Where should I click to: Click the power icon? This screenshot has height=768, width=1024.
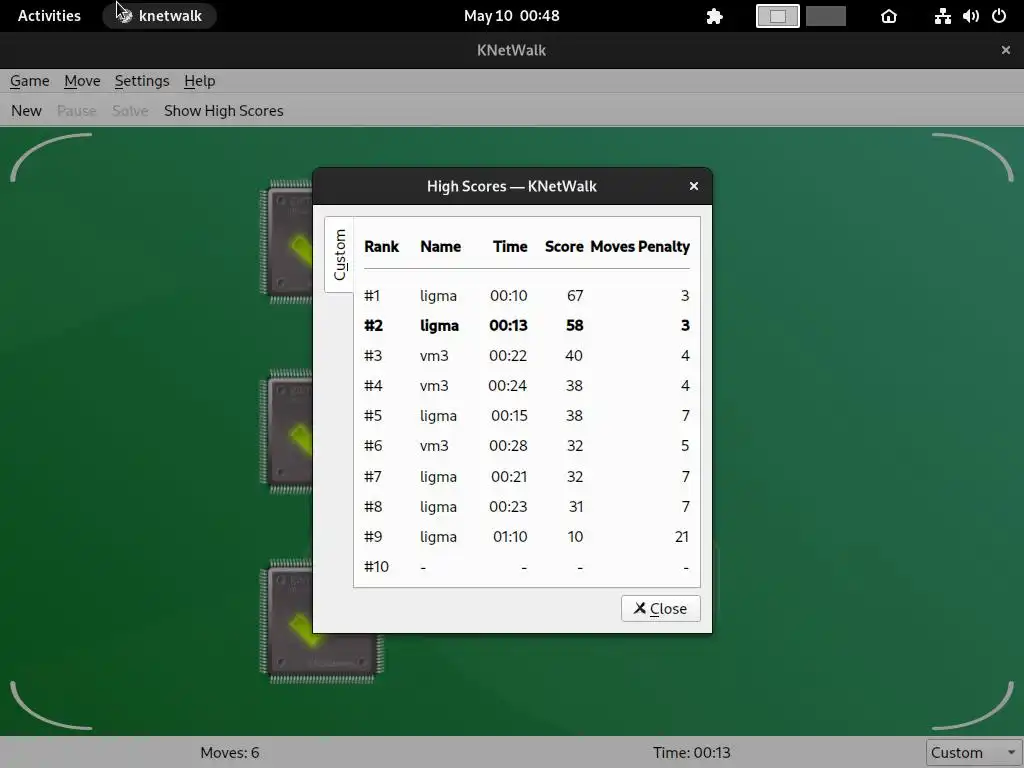999,16
